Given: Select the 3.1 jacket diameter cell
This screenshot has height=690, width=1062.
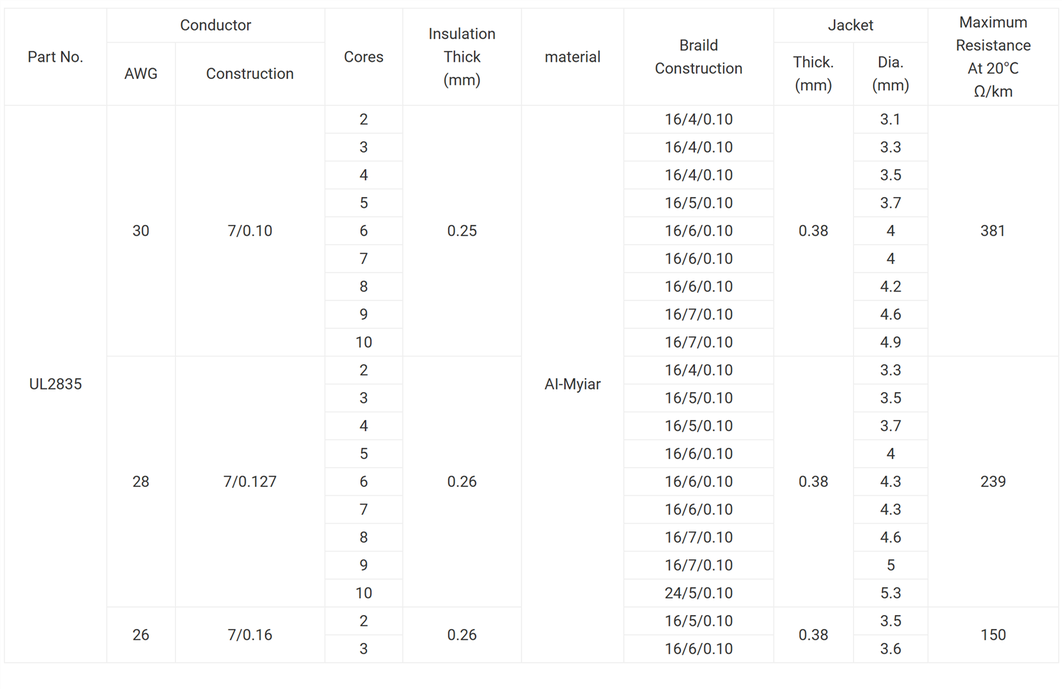Looking at the screenshot, I should click(x=890, y=119).
